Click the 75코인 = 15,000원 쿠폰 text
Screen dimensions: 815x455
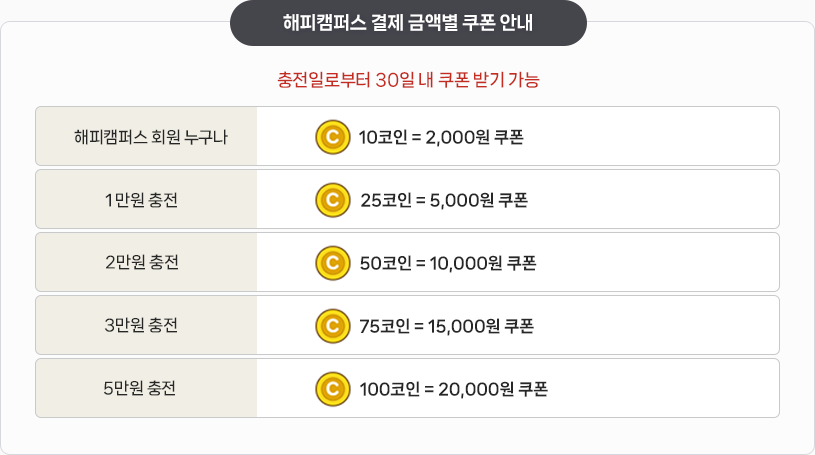coord(446,326)
